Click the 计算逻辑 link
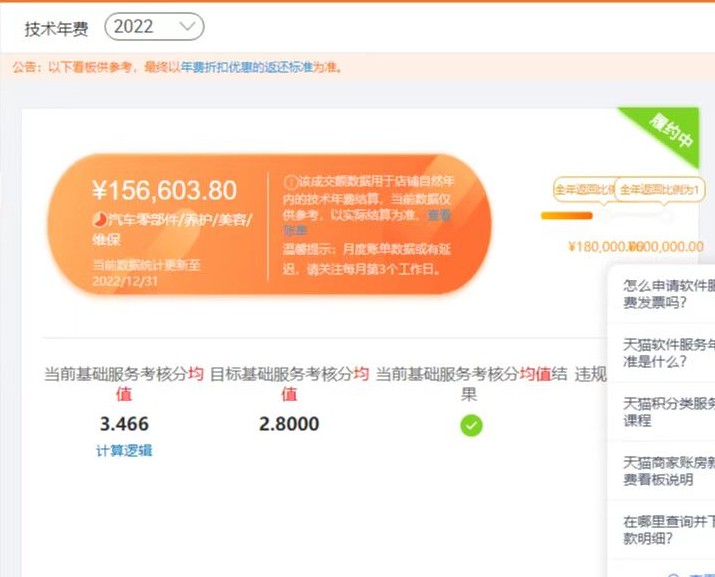Image resolution: width=715 pixels, height=577 pixels. [x=124, y=451]
